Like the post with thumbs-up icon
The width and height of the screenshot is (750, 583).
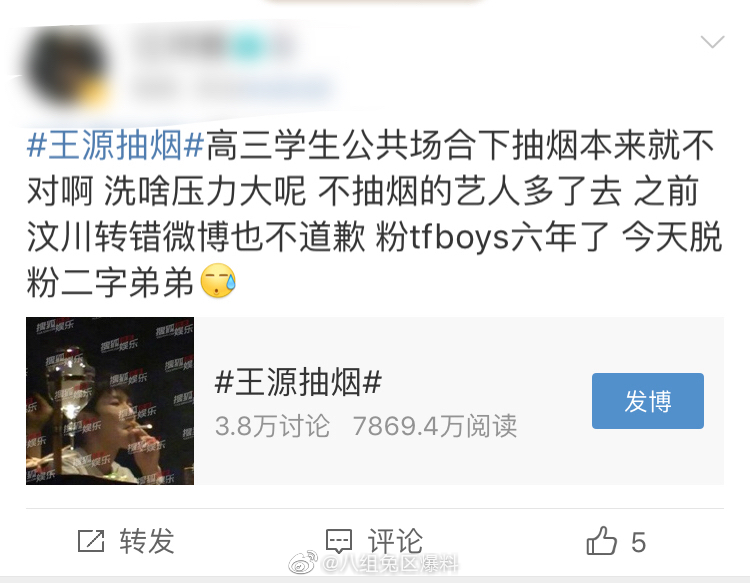[x=601, y=540]
